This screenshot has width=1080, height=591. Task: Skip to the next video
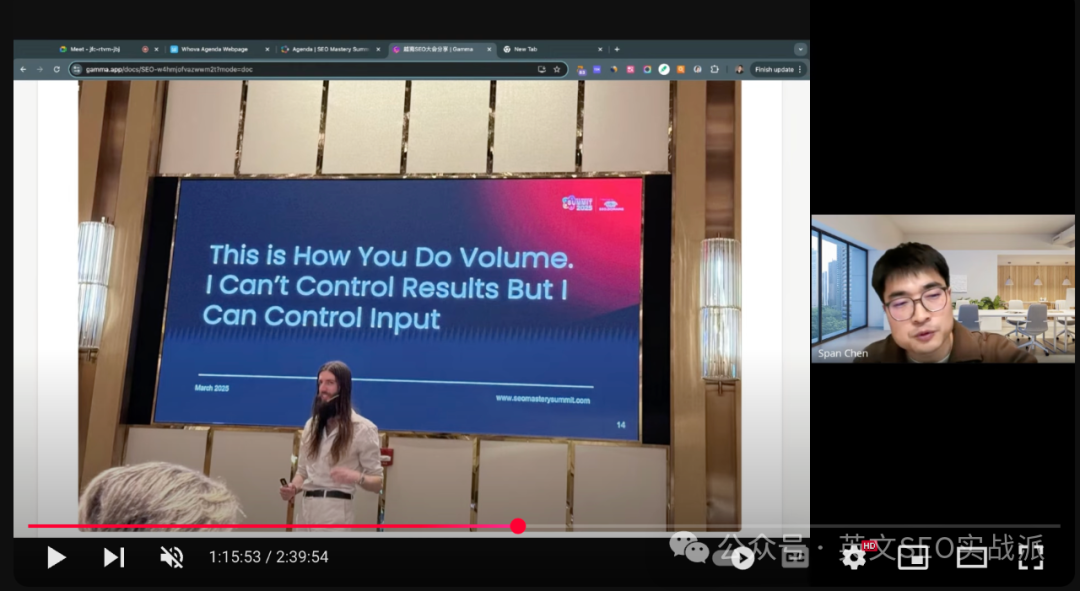pyautogui.click(x=114, y=557)
